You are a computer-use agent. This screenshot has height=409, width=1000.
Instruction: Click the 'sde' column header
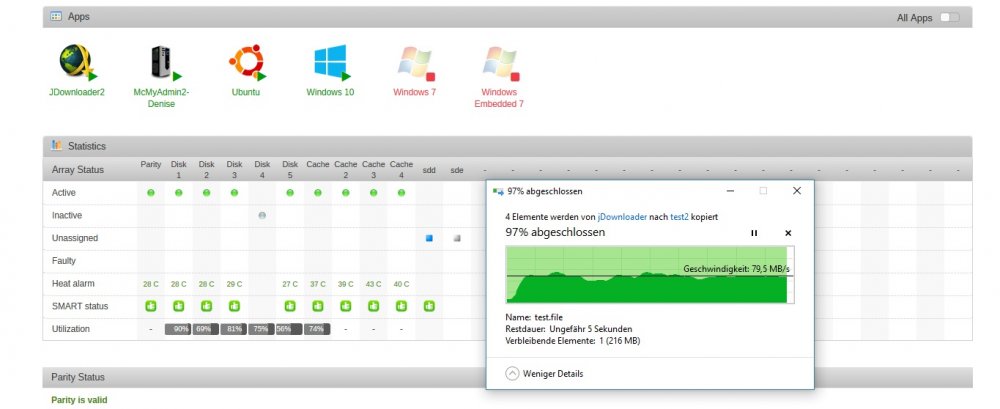pos(457,170)
